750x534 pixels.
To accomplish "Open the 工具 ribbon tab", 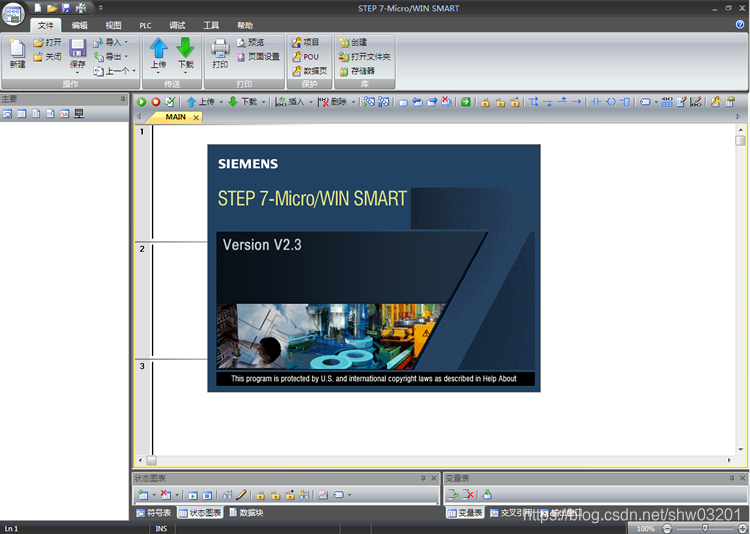I will [211, 25].
